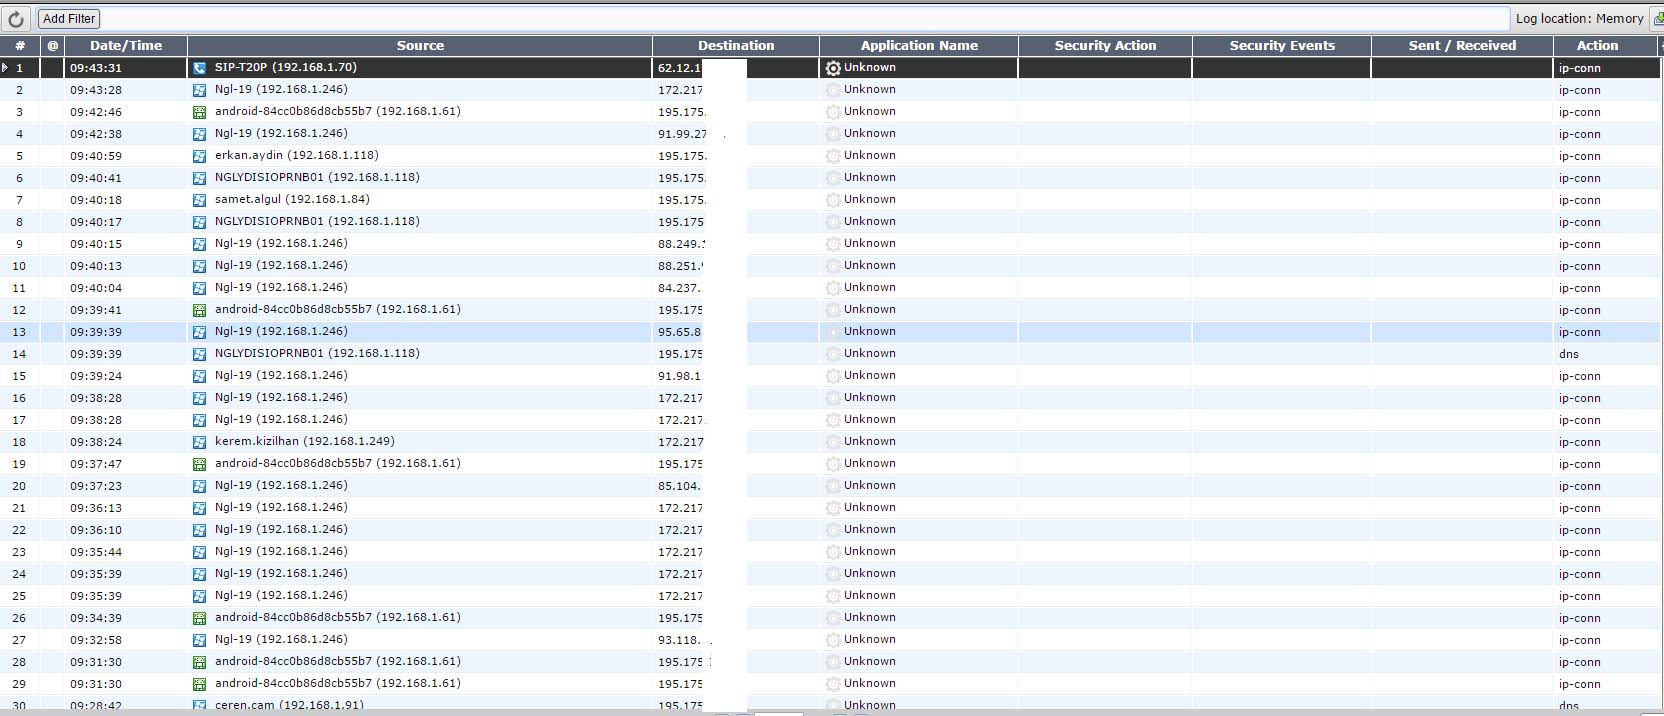Click the device icon next to samet.algul
Screen dimensions: 1664x716
199,200
